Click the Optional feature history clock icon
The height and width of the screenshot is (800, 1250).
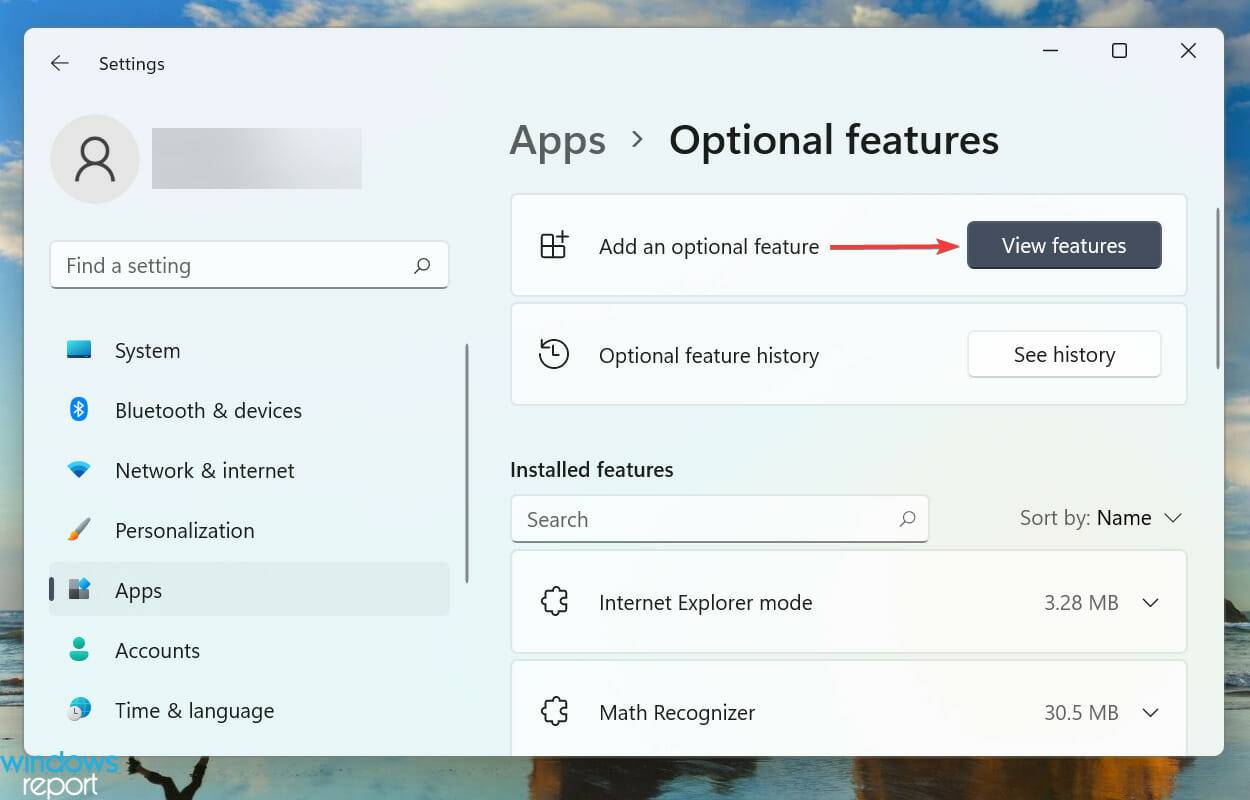(555, 354)
